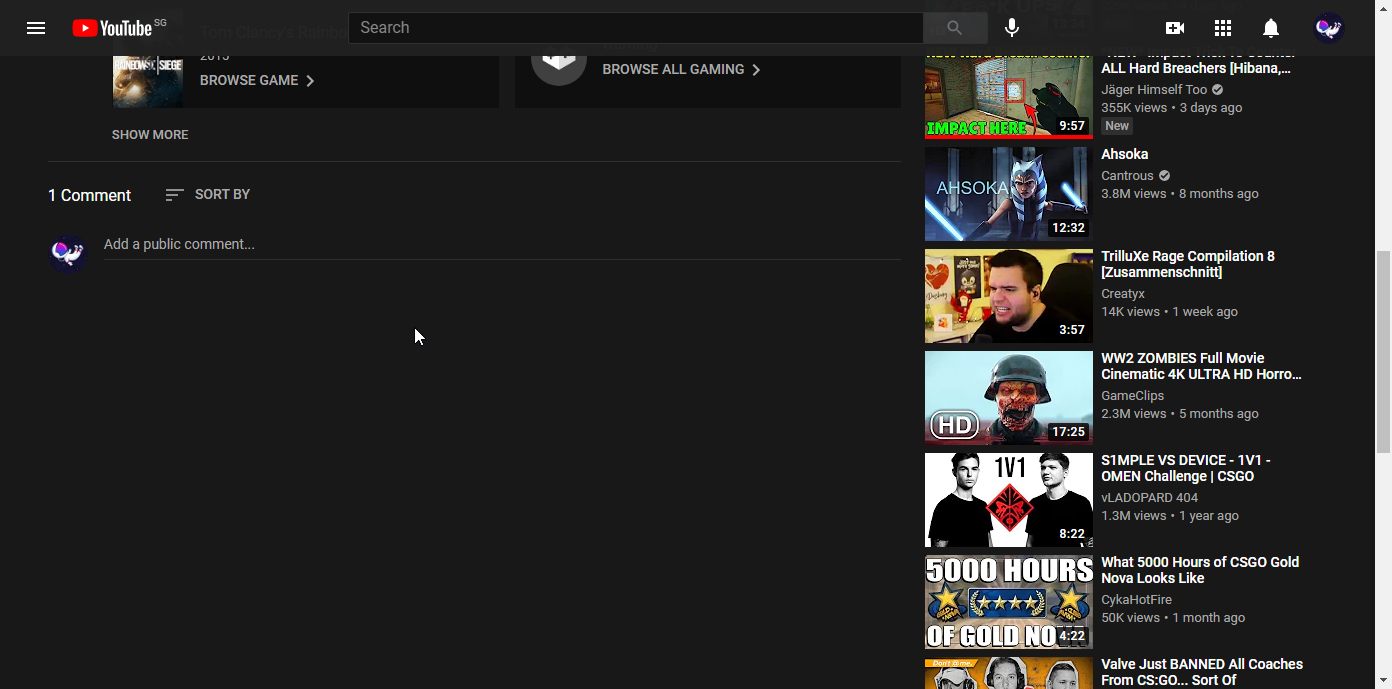Start voice search with the microphone
Image resolution: width=1392 pixels, height=689 pixels.
pyautogui.click(x=1012, y=28)
